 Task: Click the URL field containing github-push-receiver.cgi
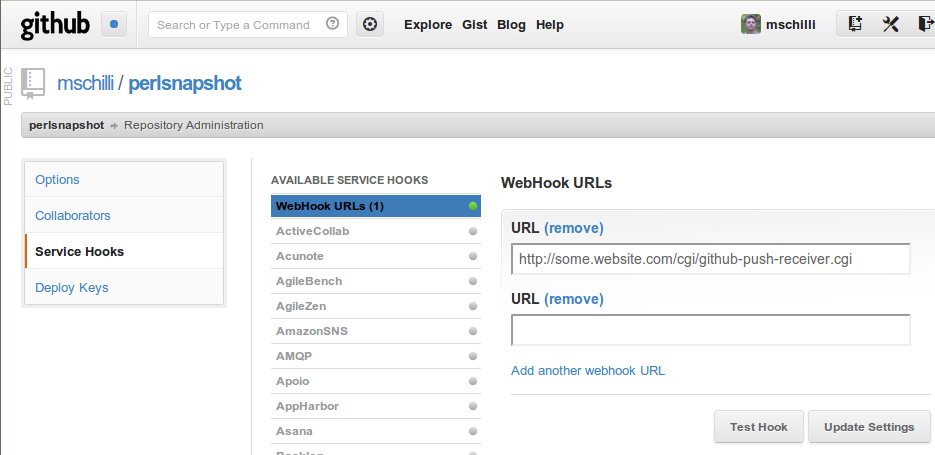click(x=711, y=259)
